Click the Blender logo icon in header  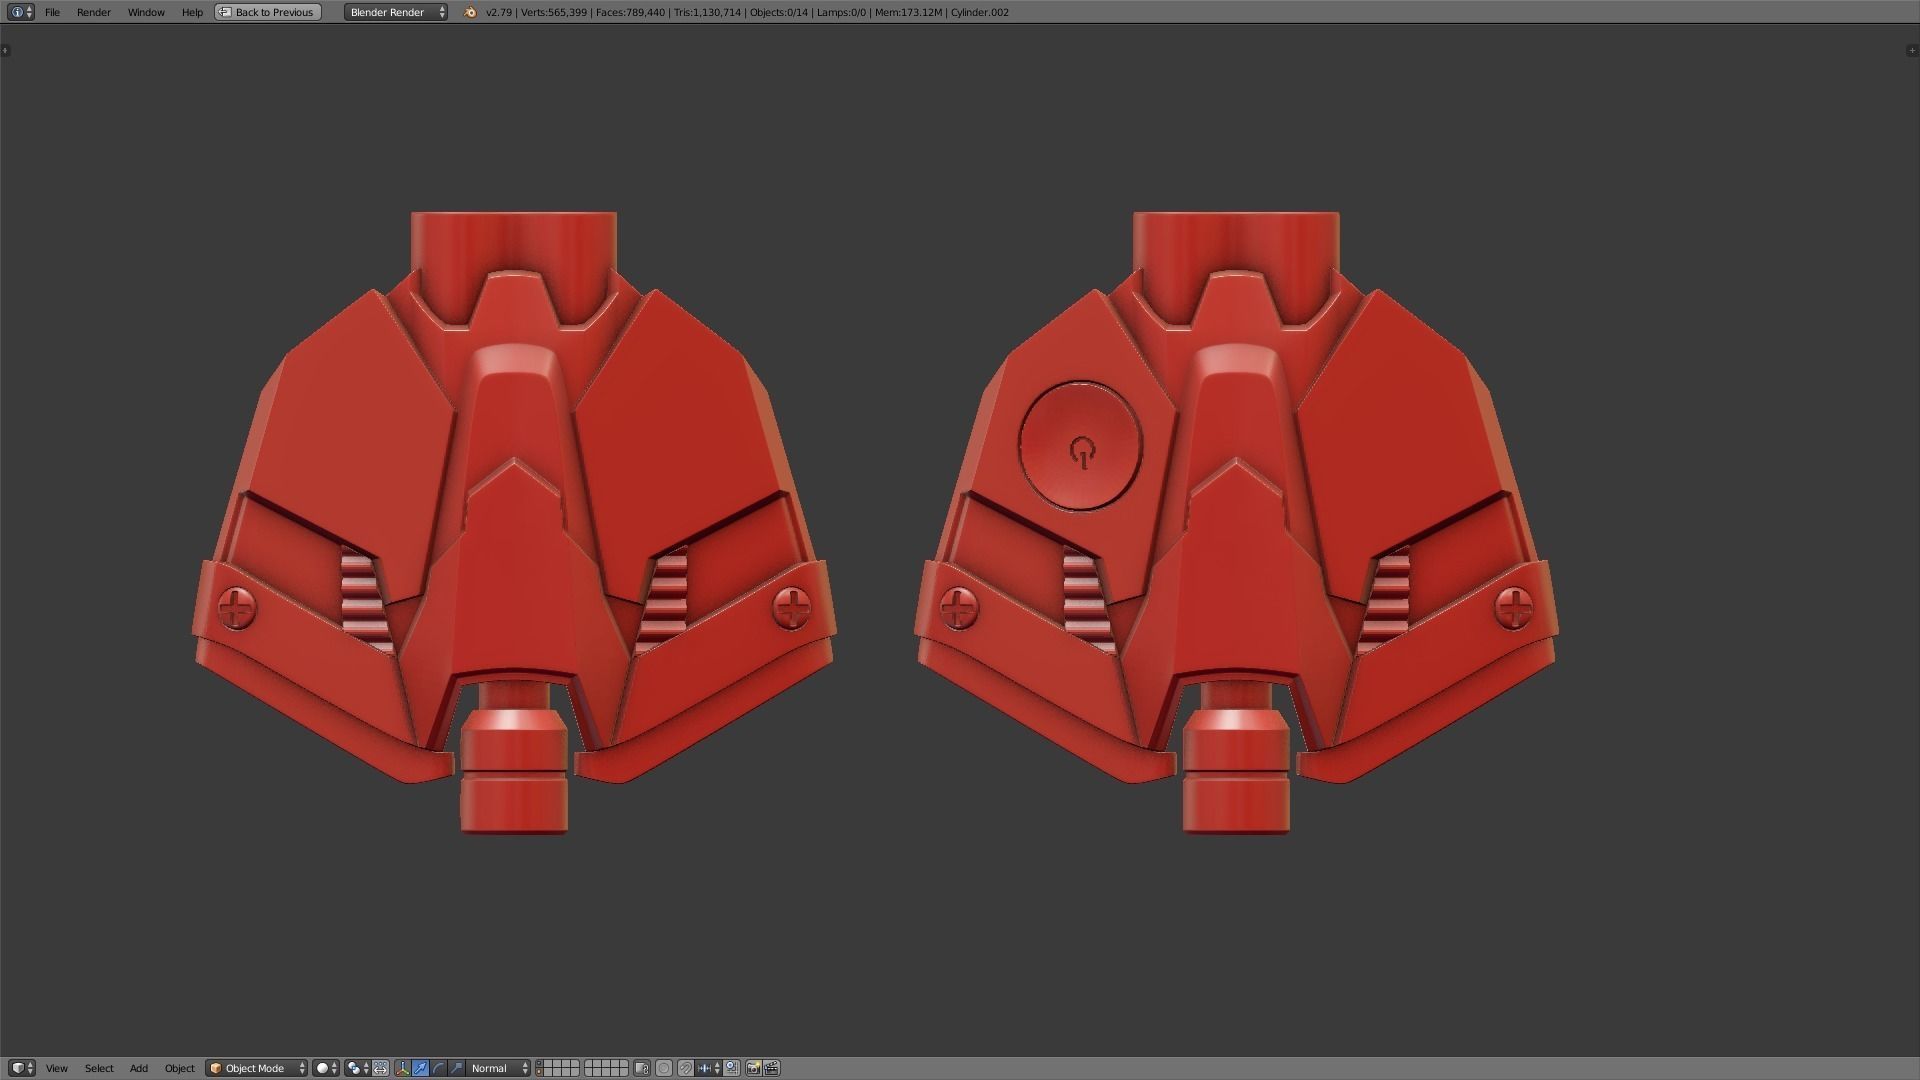click(x=470, y=12)
